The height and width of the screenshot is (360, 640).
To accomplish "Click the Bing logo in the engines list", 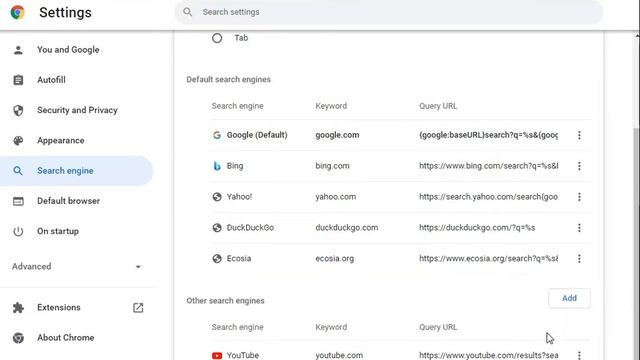I will [217, 166].
